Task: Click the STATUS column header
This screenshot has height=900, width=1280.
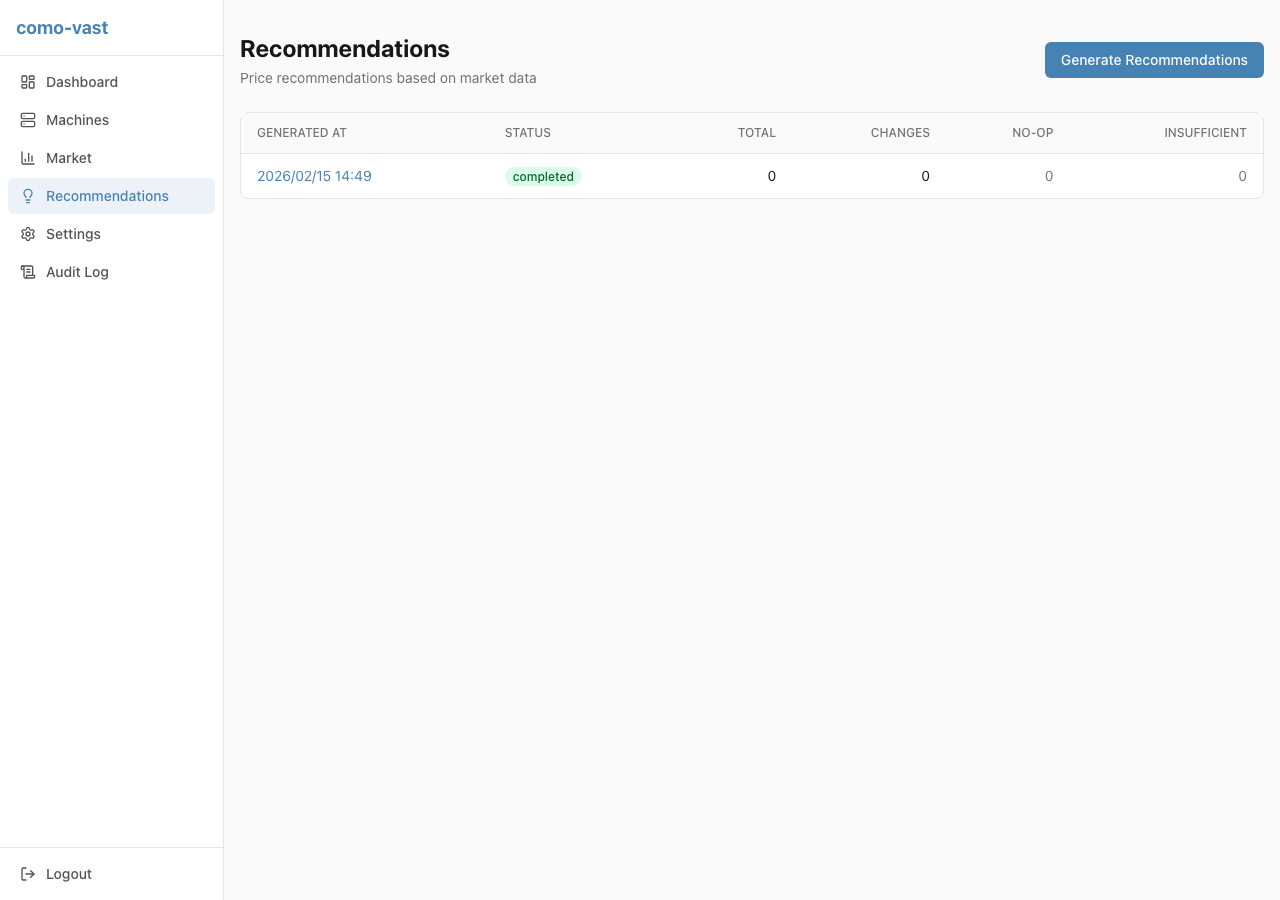Action: (528, 133)
